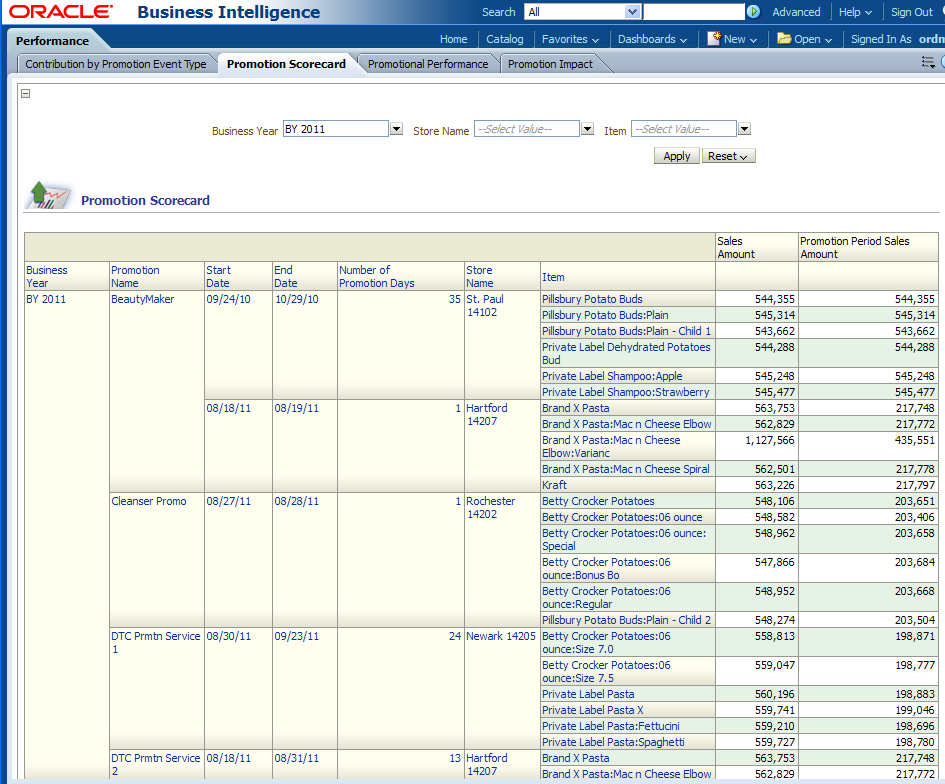Click inside the search text field
Image resolution: width=945 pixels, height=784 pixels.
(x=693, y=12)
